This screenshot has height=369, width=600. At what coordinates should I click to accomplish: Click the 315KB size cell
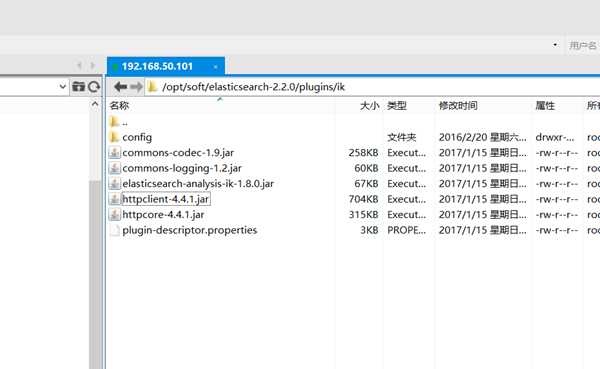[x=363, y=215]
